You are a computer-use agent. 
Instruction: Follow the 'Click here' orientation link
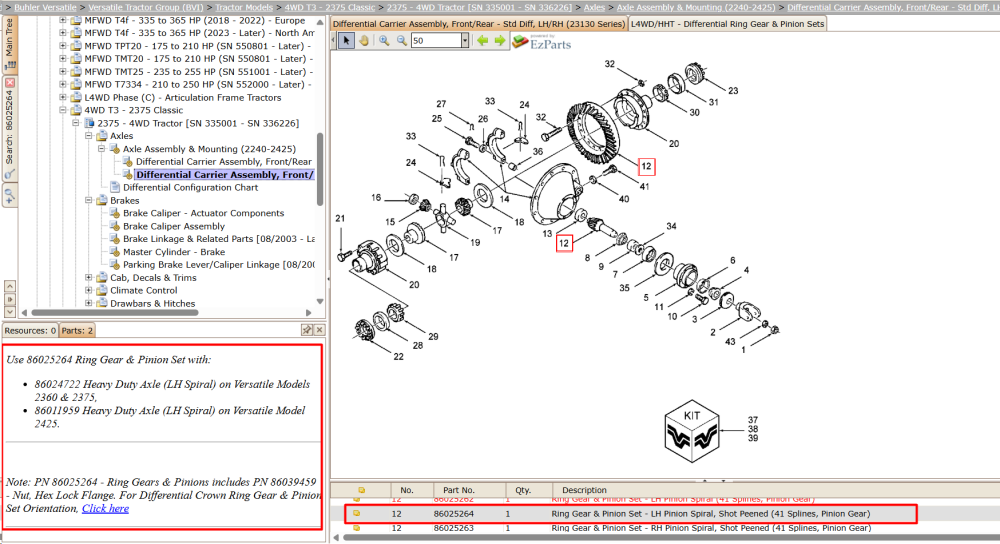[105, 508]
